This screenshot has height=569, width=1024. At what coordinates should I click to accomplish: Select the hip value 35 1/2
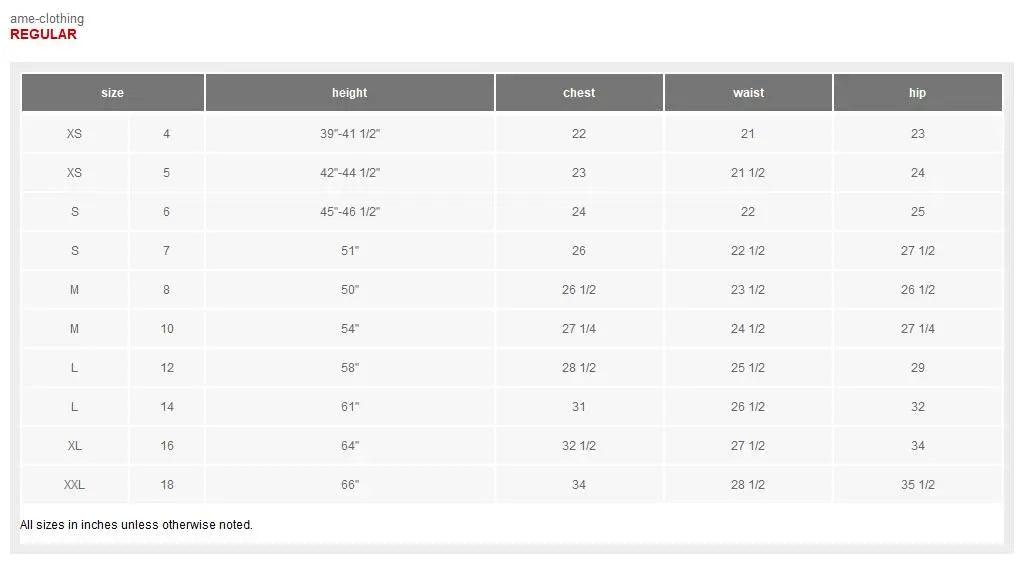click(918, 485)
